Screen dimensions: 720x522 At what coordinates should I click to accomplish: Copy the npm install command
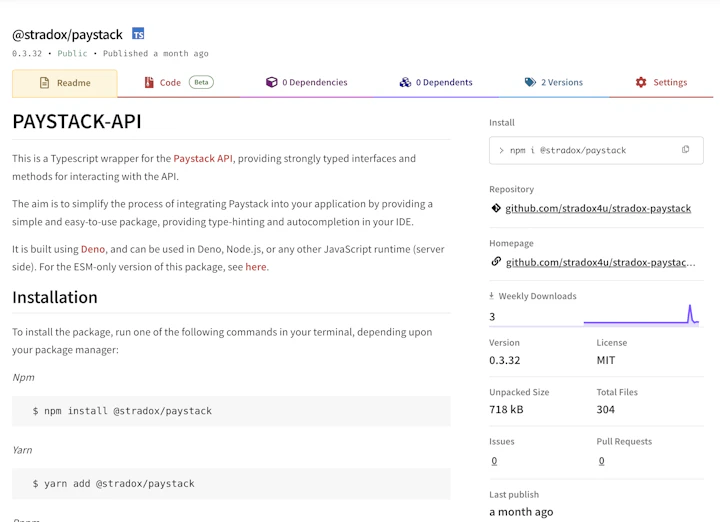685,150
